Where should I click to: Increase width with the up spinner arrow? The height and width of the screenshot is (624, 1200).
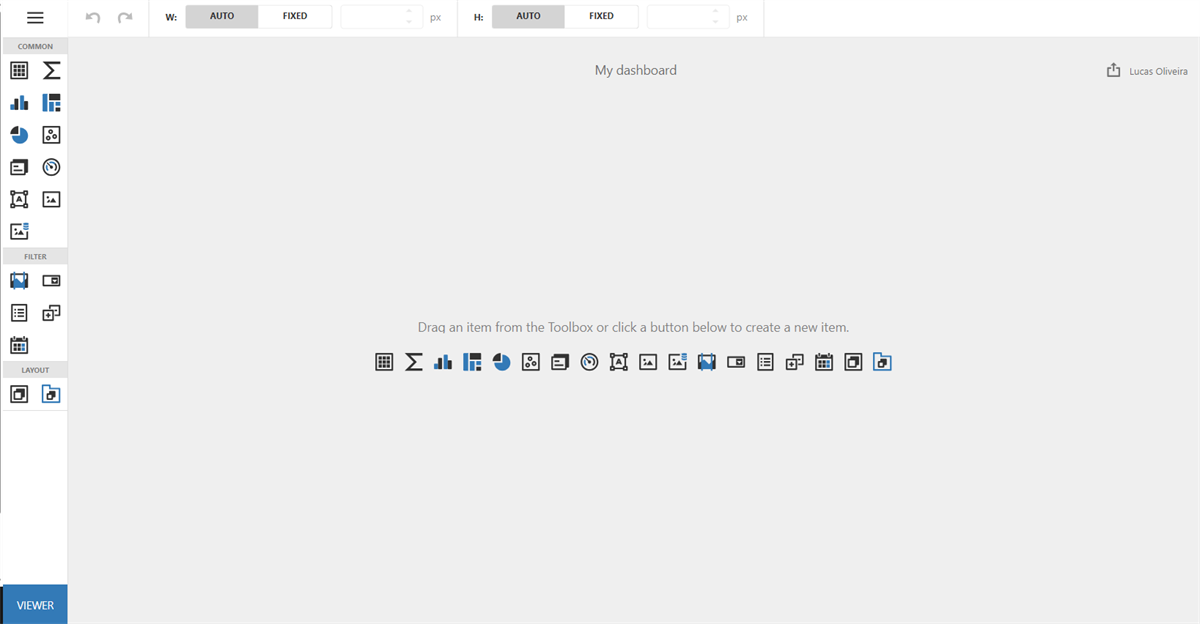pos(408,11)
